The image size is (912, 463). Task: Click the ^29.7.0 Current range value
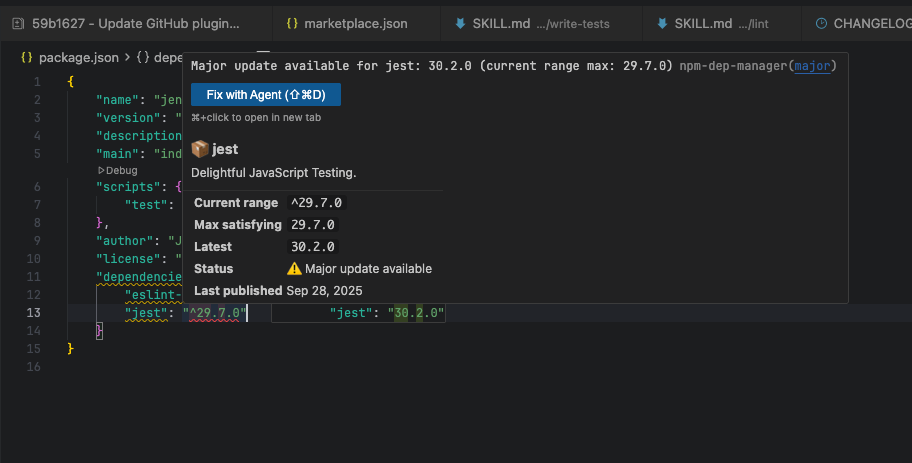click(316, 203)
